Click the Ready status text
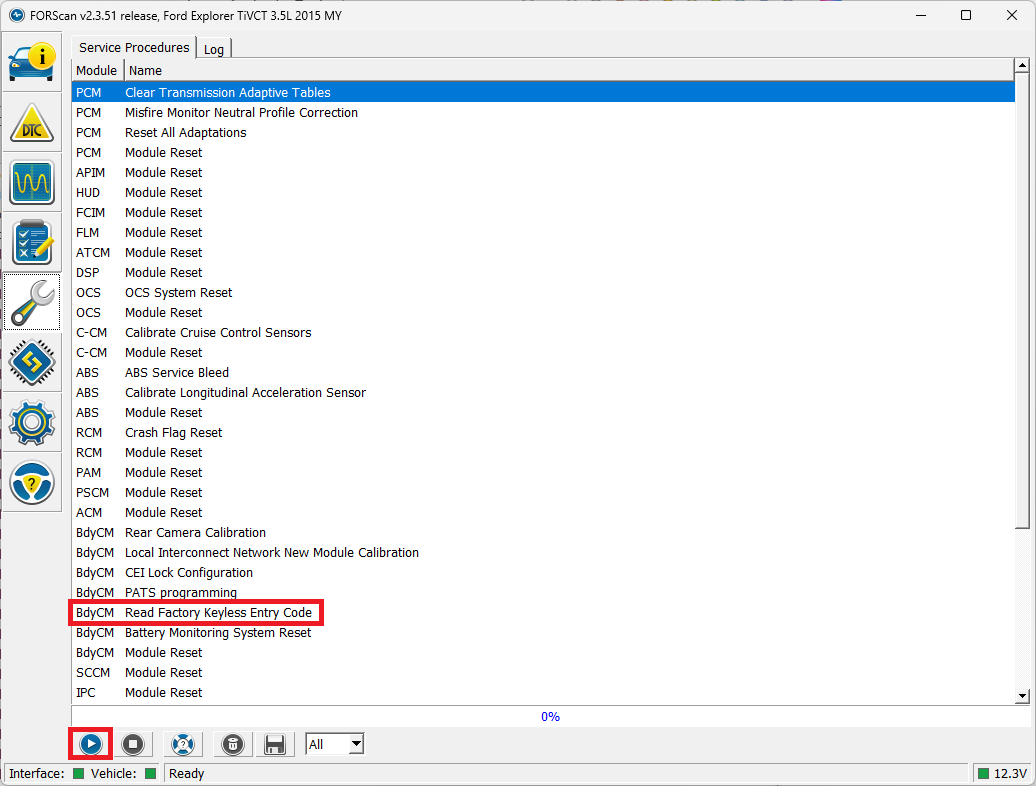The width and height of the screenshot is (1036, 786). point(186,773)
